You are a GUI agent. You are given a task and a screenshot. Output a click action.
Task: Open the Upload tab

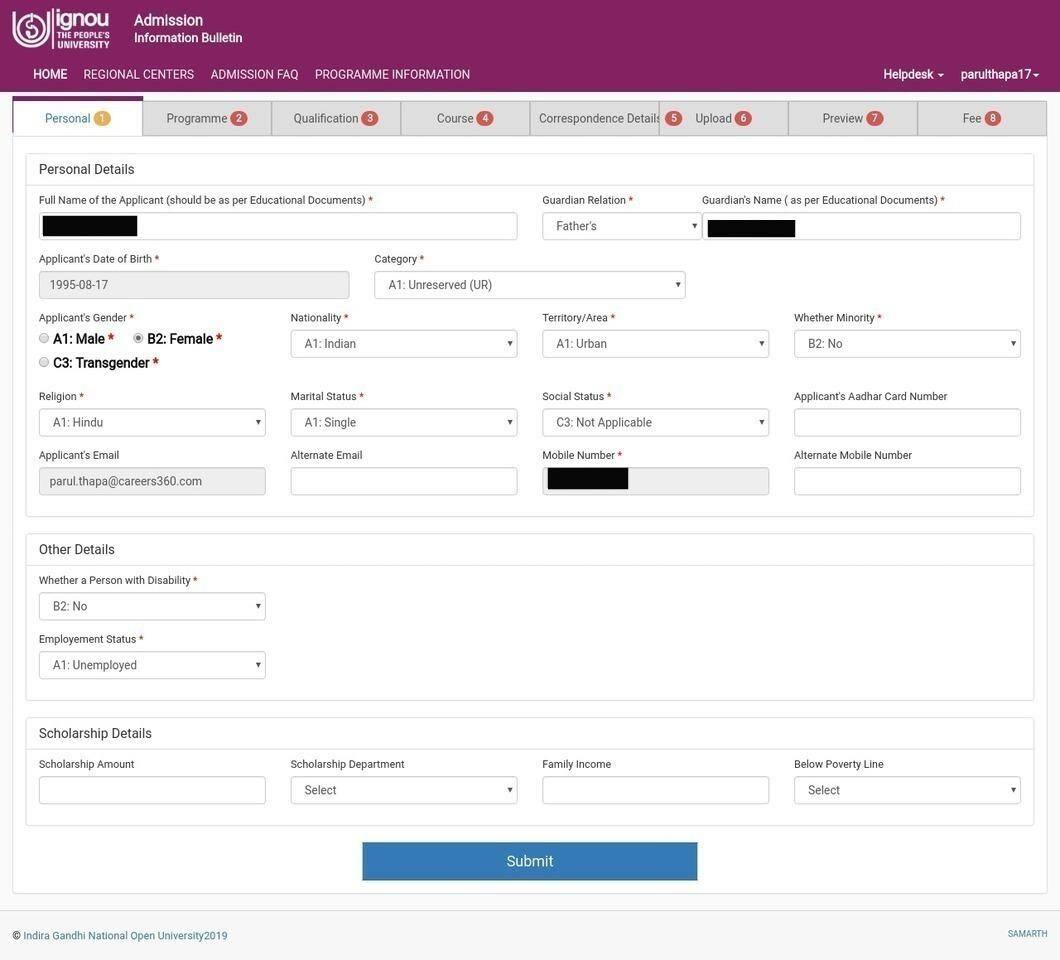722,119
